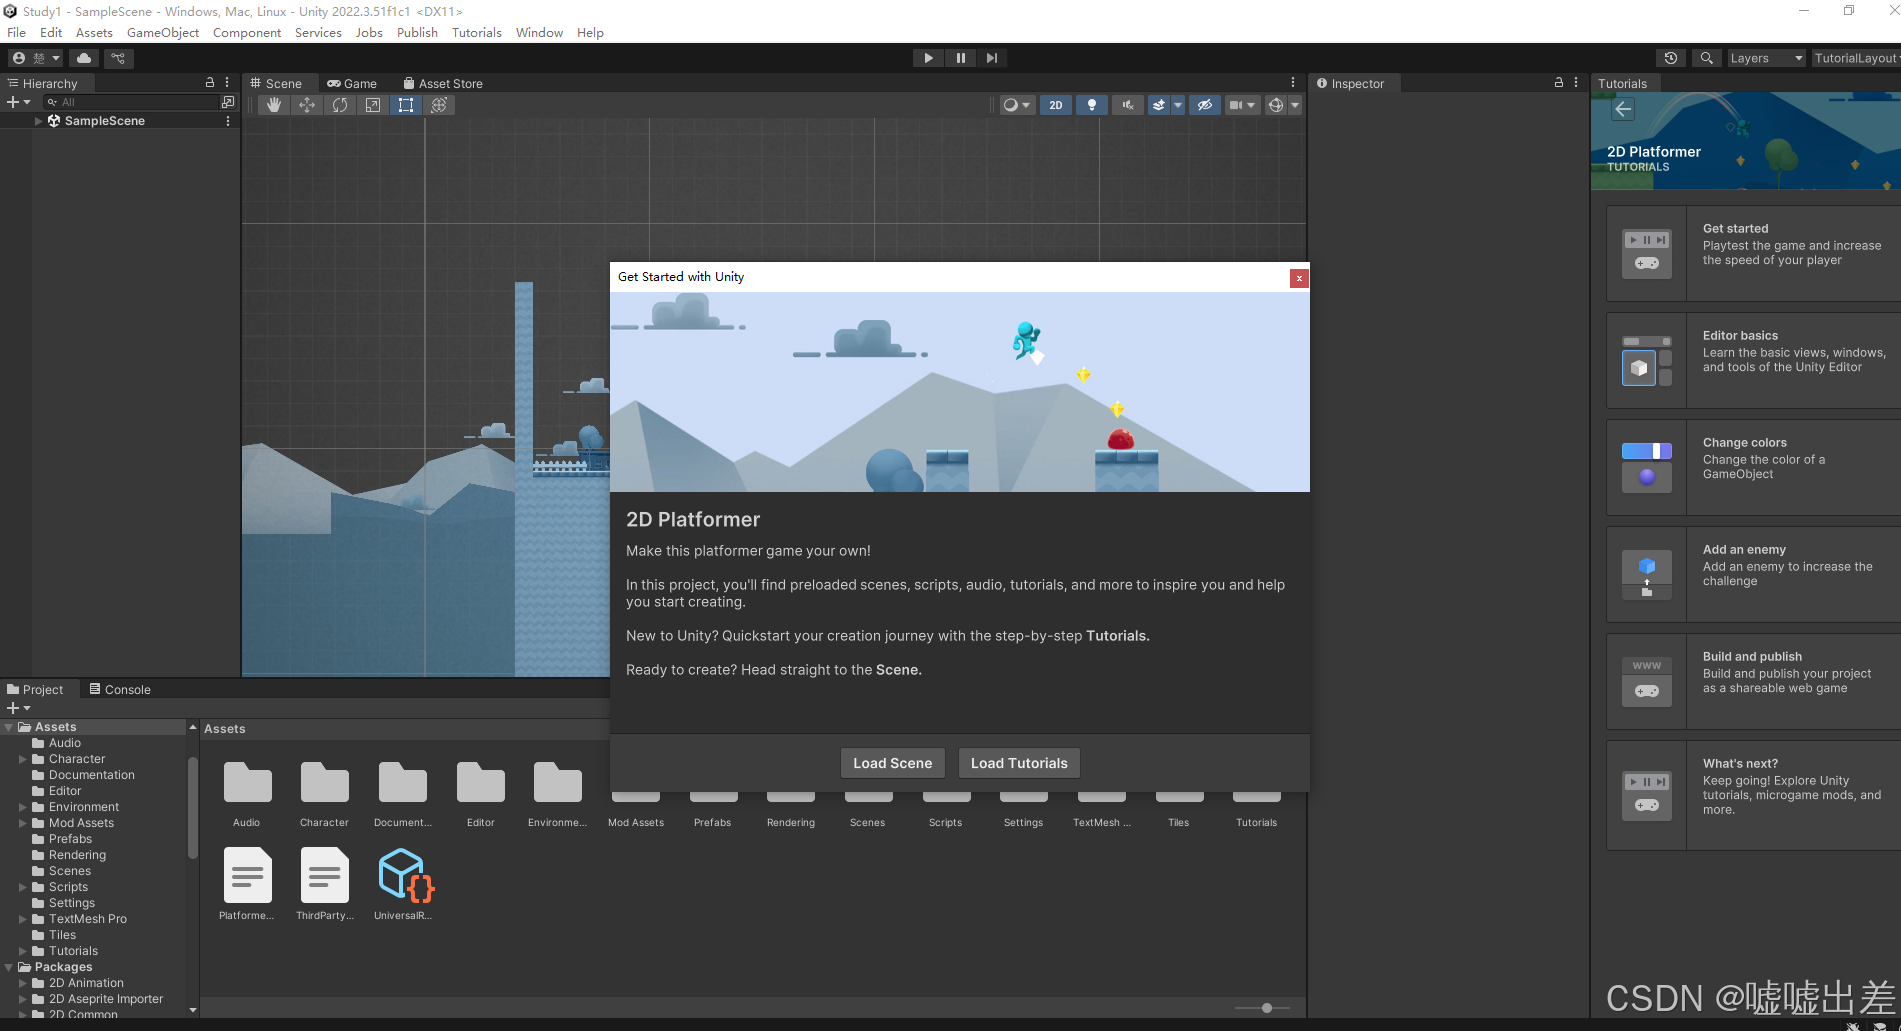Lock the Hierarchy panel

pyautogui.click(x=210, y=83)
